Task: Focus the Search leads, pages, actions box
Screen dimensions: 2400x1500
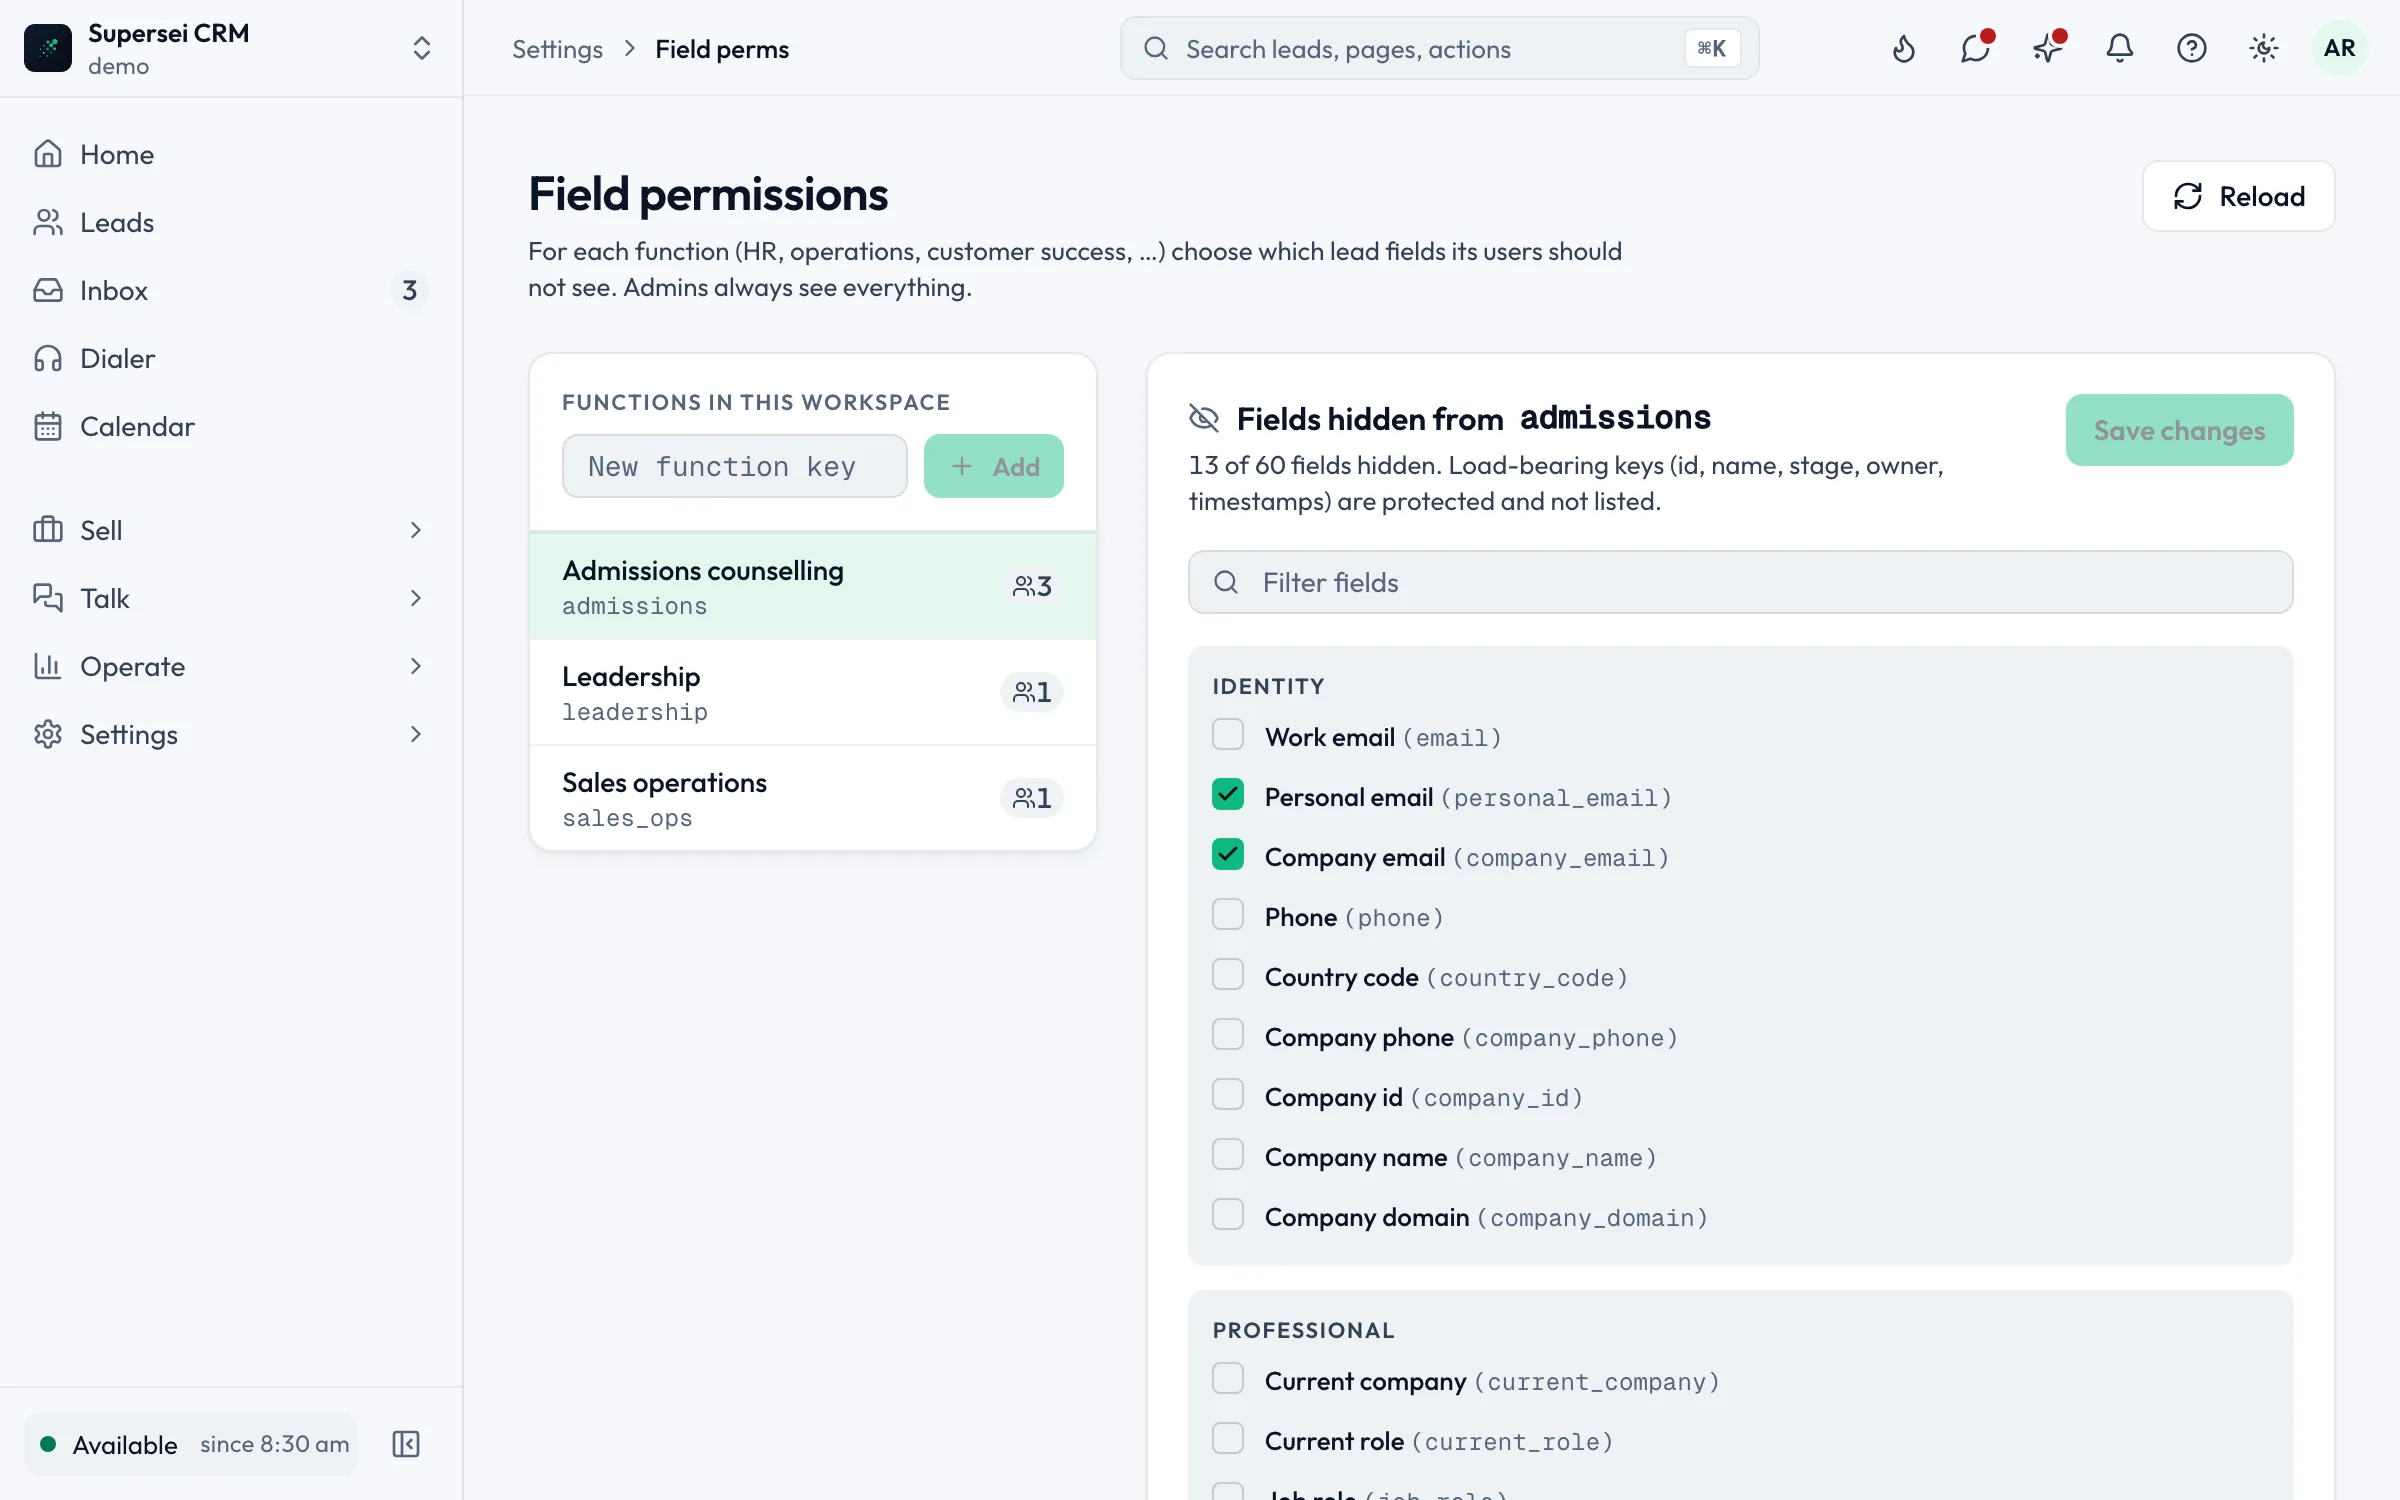Action: pos(1439,48)
